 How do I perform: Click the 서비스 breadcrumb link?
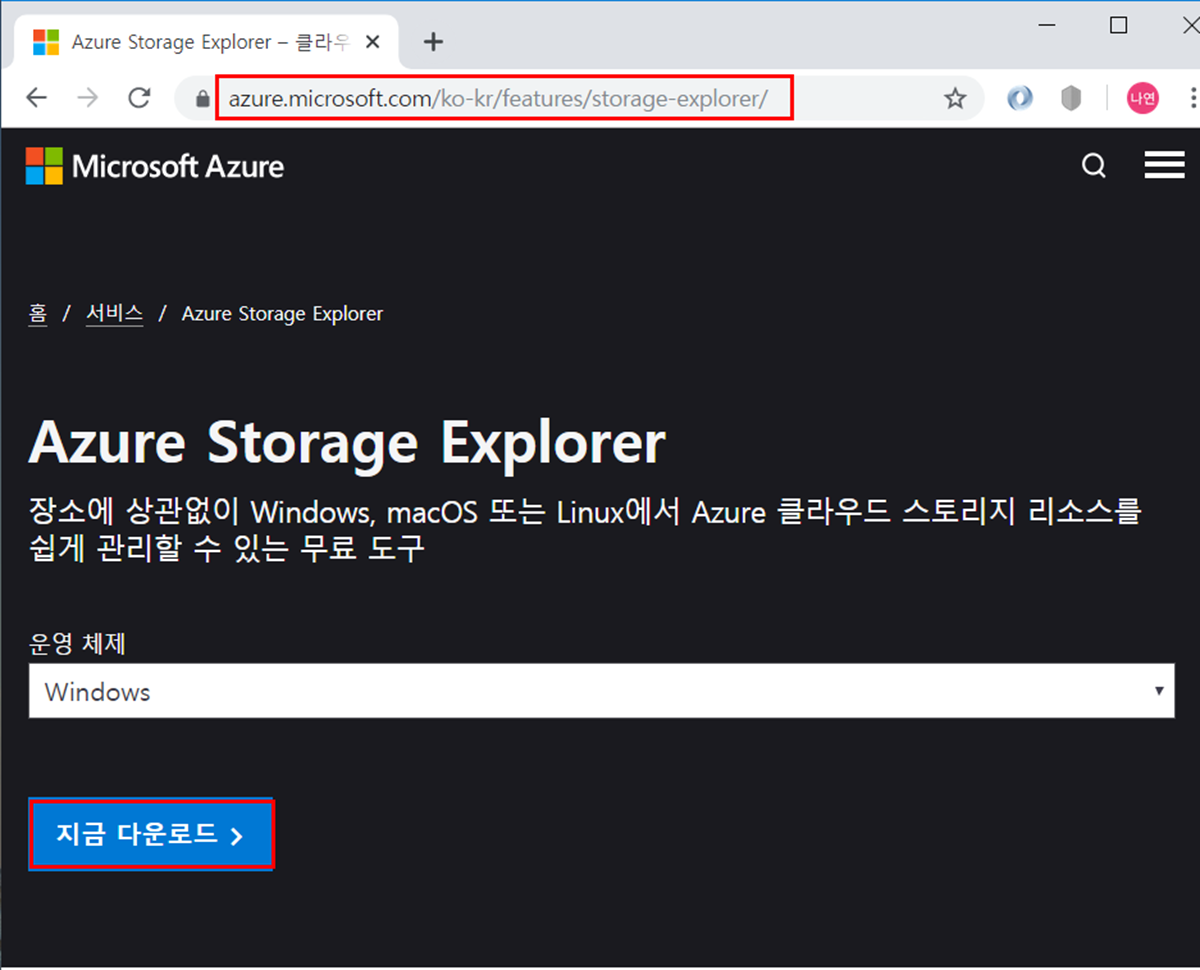tap(114, 314)
